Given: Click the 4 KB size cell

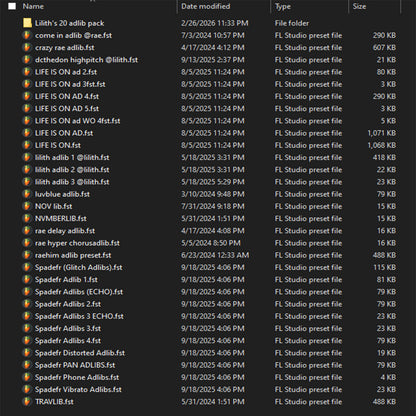Looking at the screenshot, I should coord(388,377).
